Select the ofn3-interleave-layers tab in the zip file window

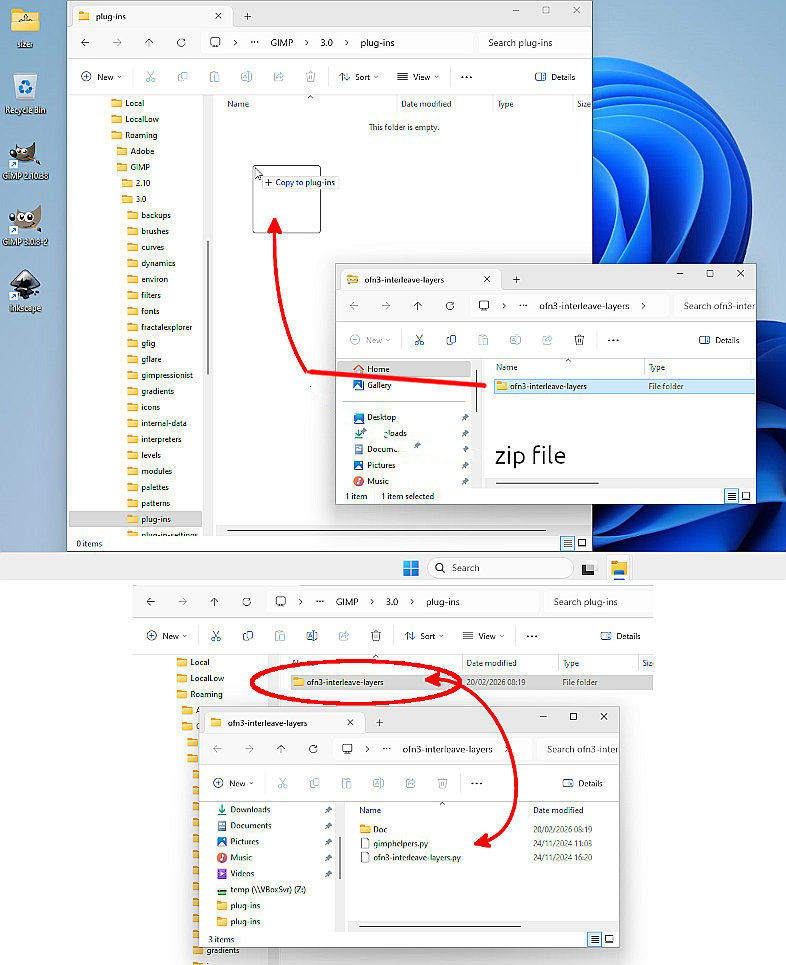(419, 279)
